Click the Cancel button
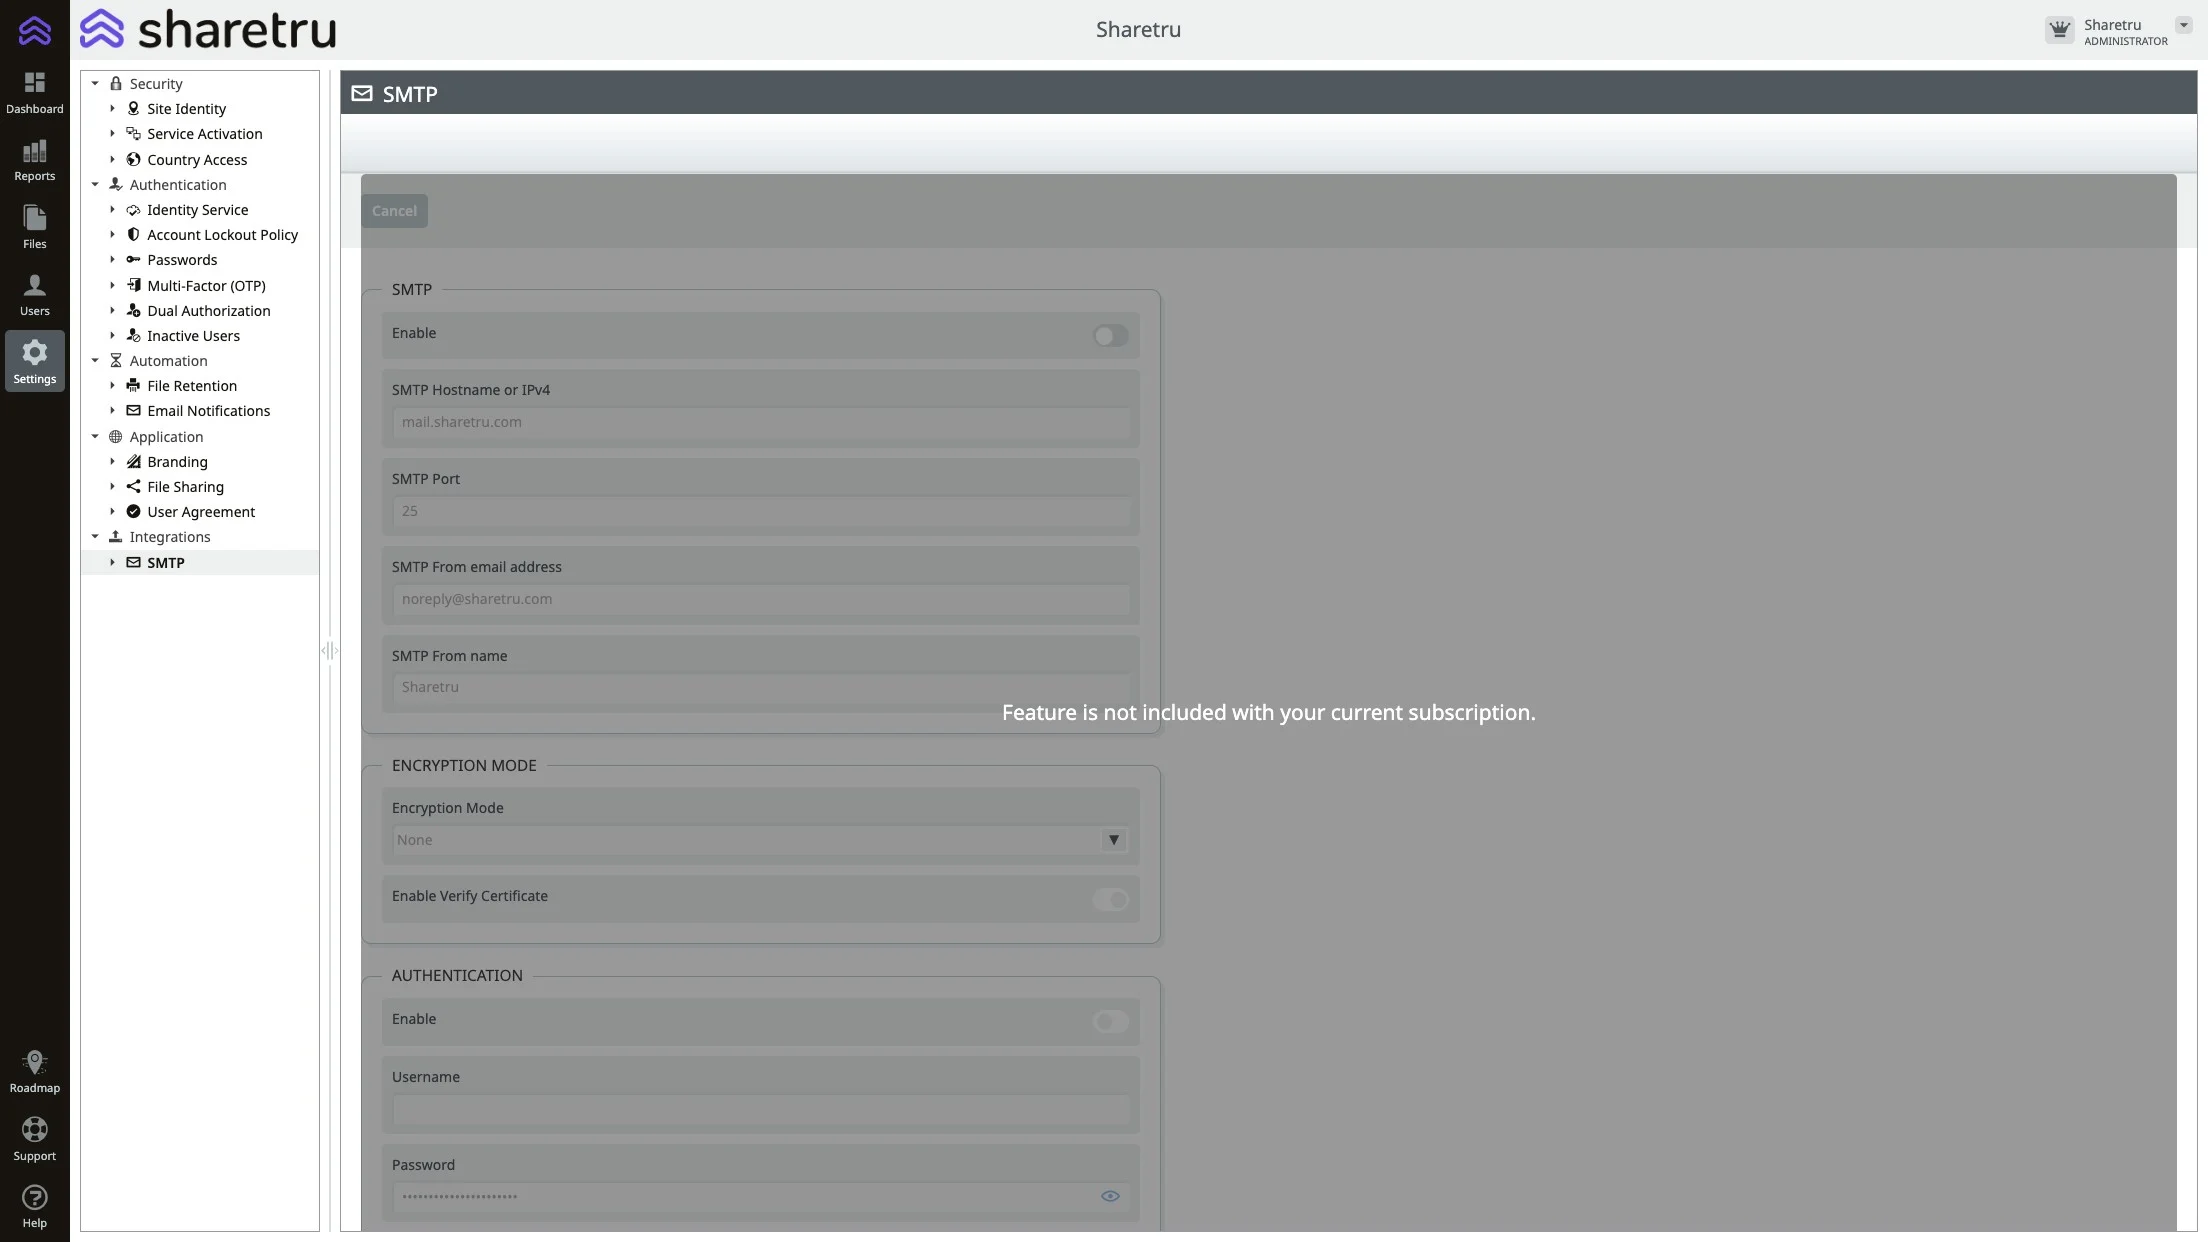Screen dimensions: 2208x1242 pyautogui.click(x=394, y=211)
